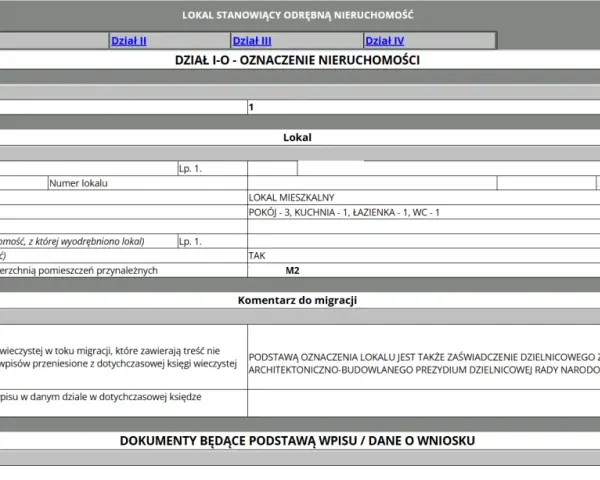Select the LOKAL STANOWIĄCY ODRĘBNĄ NIERUCHOMOŚĆ header text
The image size is (600, 480).
click(x=298, y=15)
